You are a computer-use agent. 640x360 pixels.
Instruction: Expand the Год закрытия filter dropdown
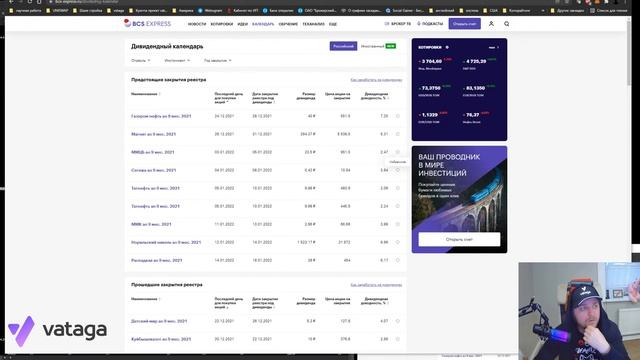pyautogui.click(x=218, y=60)
